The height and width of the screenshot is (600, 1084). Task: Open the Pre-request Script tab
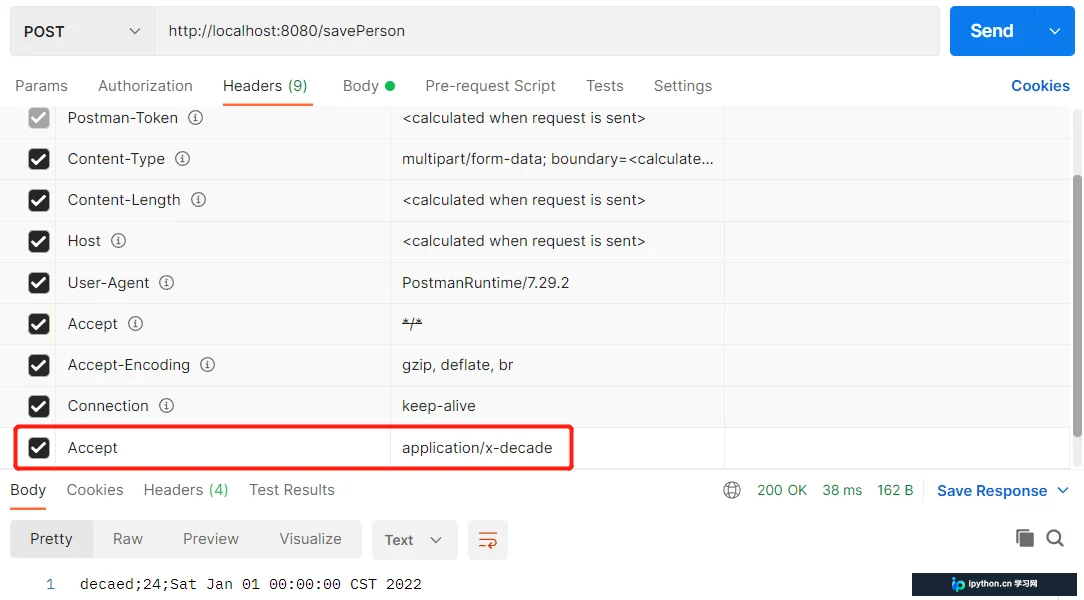[490, 86]
